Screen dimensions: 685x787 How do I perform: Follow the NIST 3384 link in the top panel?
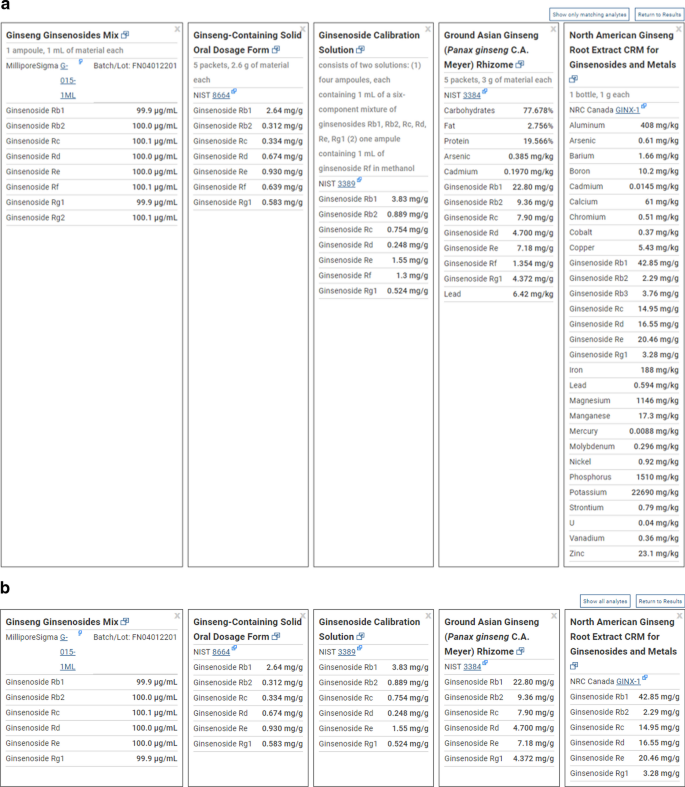[472, 95]
